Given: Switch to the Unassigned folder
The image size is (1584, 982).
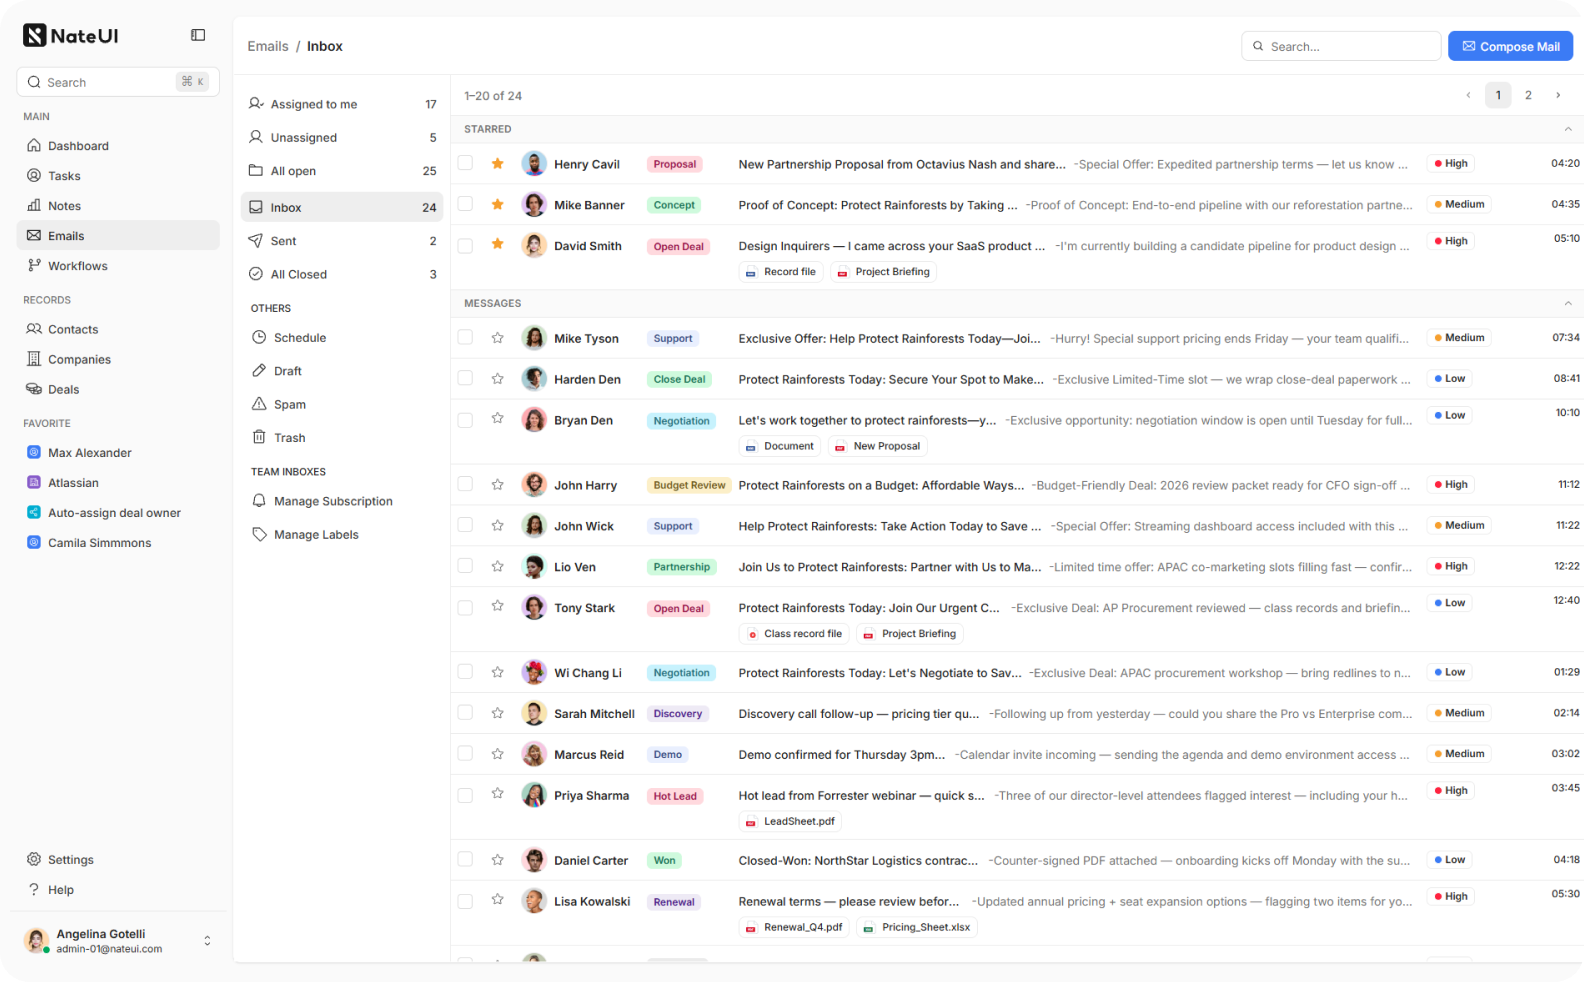Looking at the screenshot, I should pos(342,137).
